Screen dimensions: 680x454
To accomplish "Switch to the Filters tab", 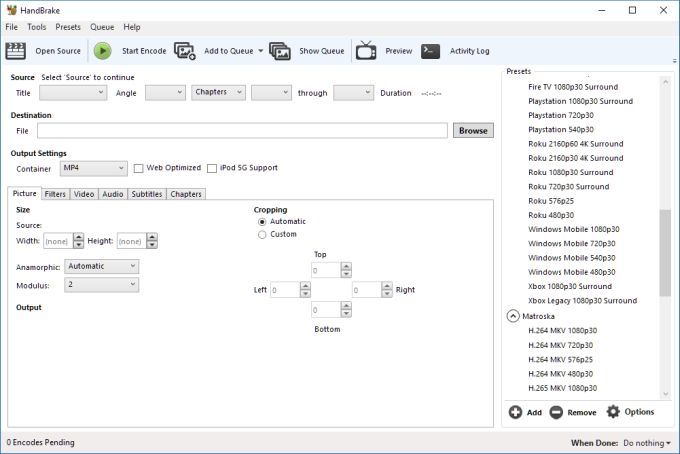I will [55, 194].
